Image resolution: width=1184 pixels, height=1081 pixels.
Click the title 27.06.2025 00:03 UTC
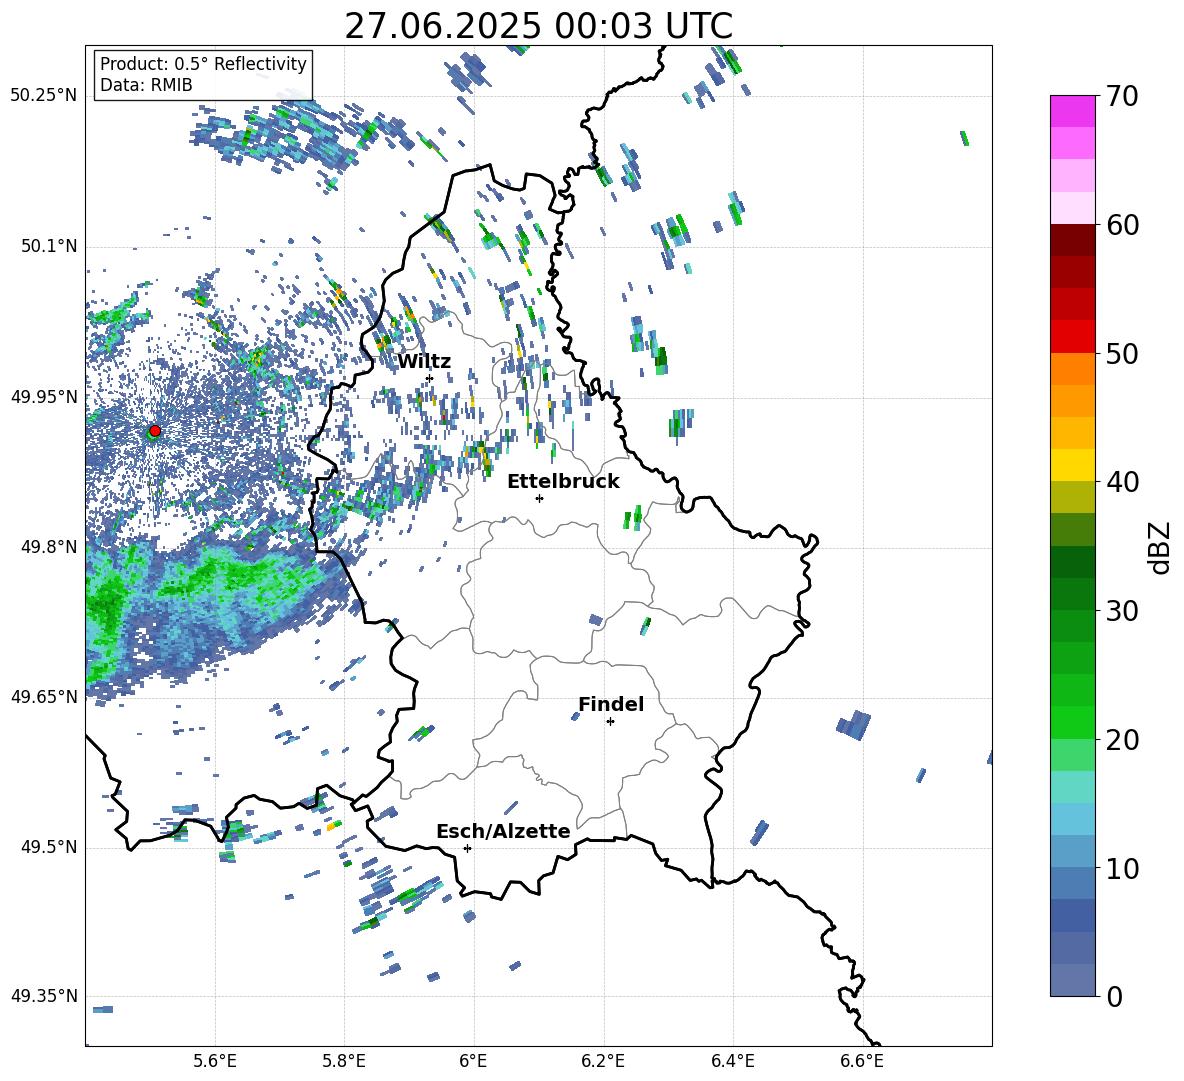click(538, 26)
